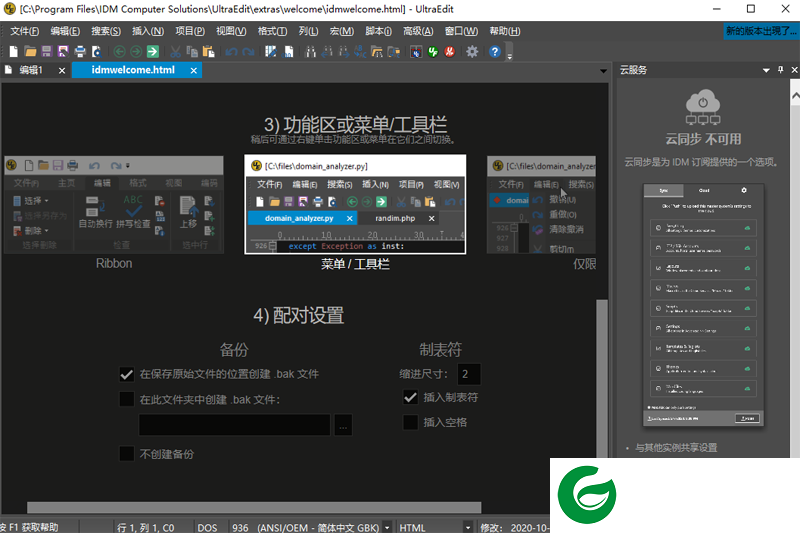Click the cloud panel scroll-up arrow
Image resolution: width=800 pixels, height=533 pixels.
click(795, 96)
